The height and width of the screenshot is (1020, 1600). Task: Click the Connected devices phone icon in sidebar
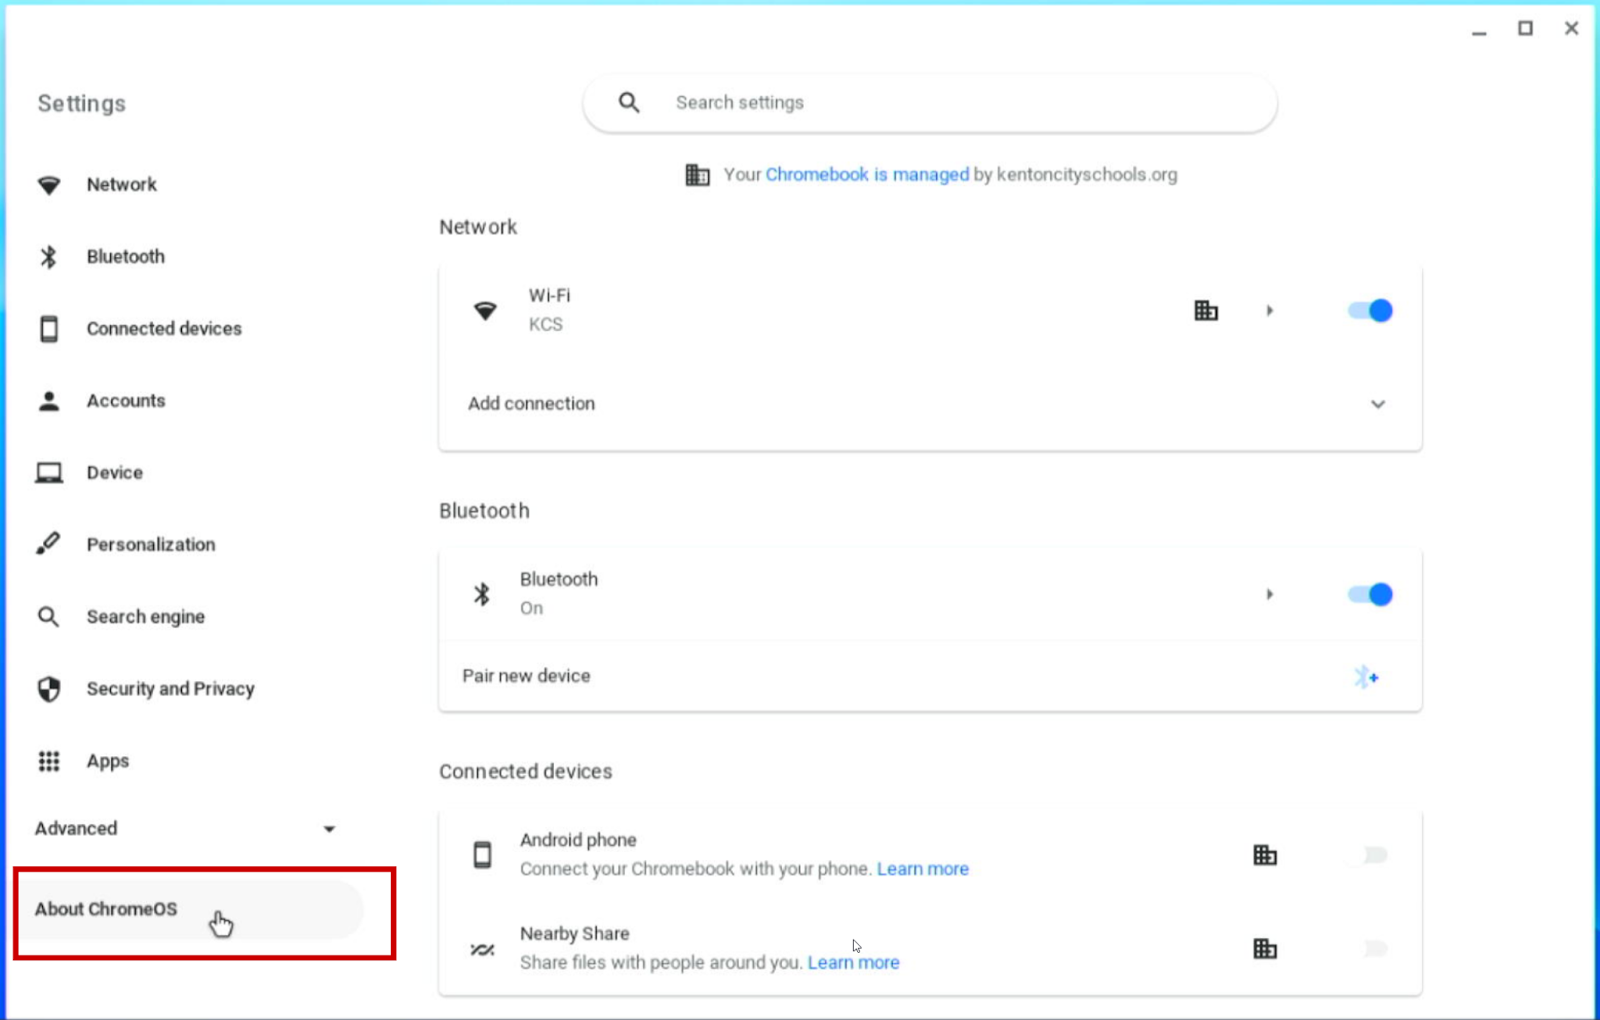(x=49, y=329)
